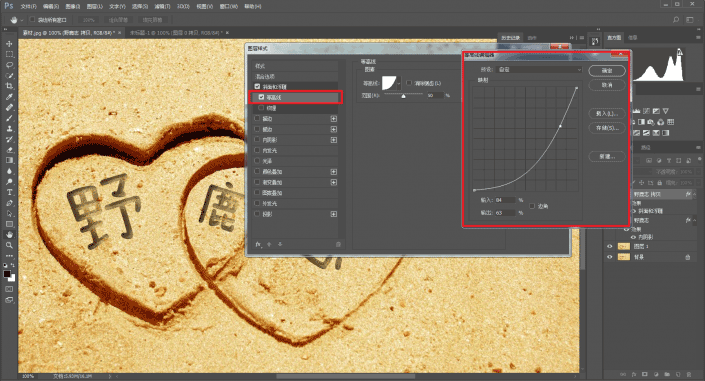Select the Zoom magnifier tool

(x=9, y=245)
